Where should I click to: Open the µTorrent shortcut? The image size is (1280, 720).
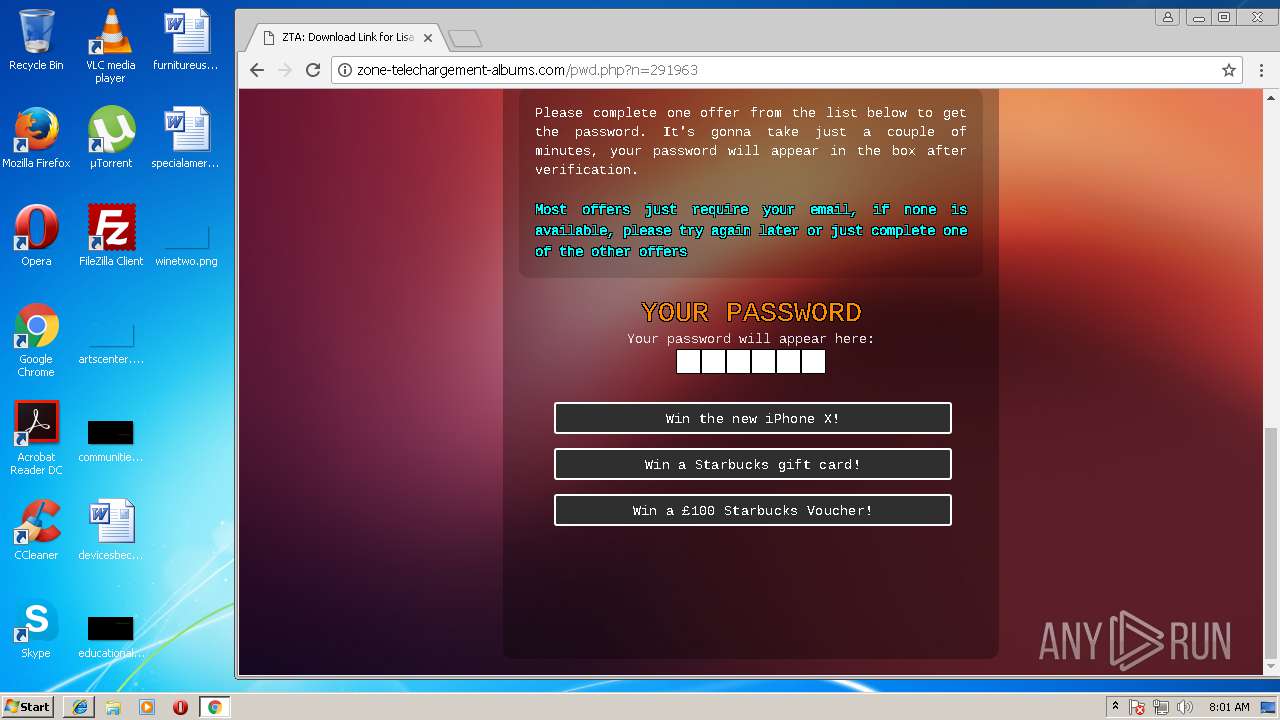111,138
